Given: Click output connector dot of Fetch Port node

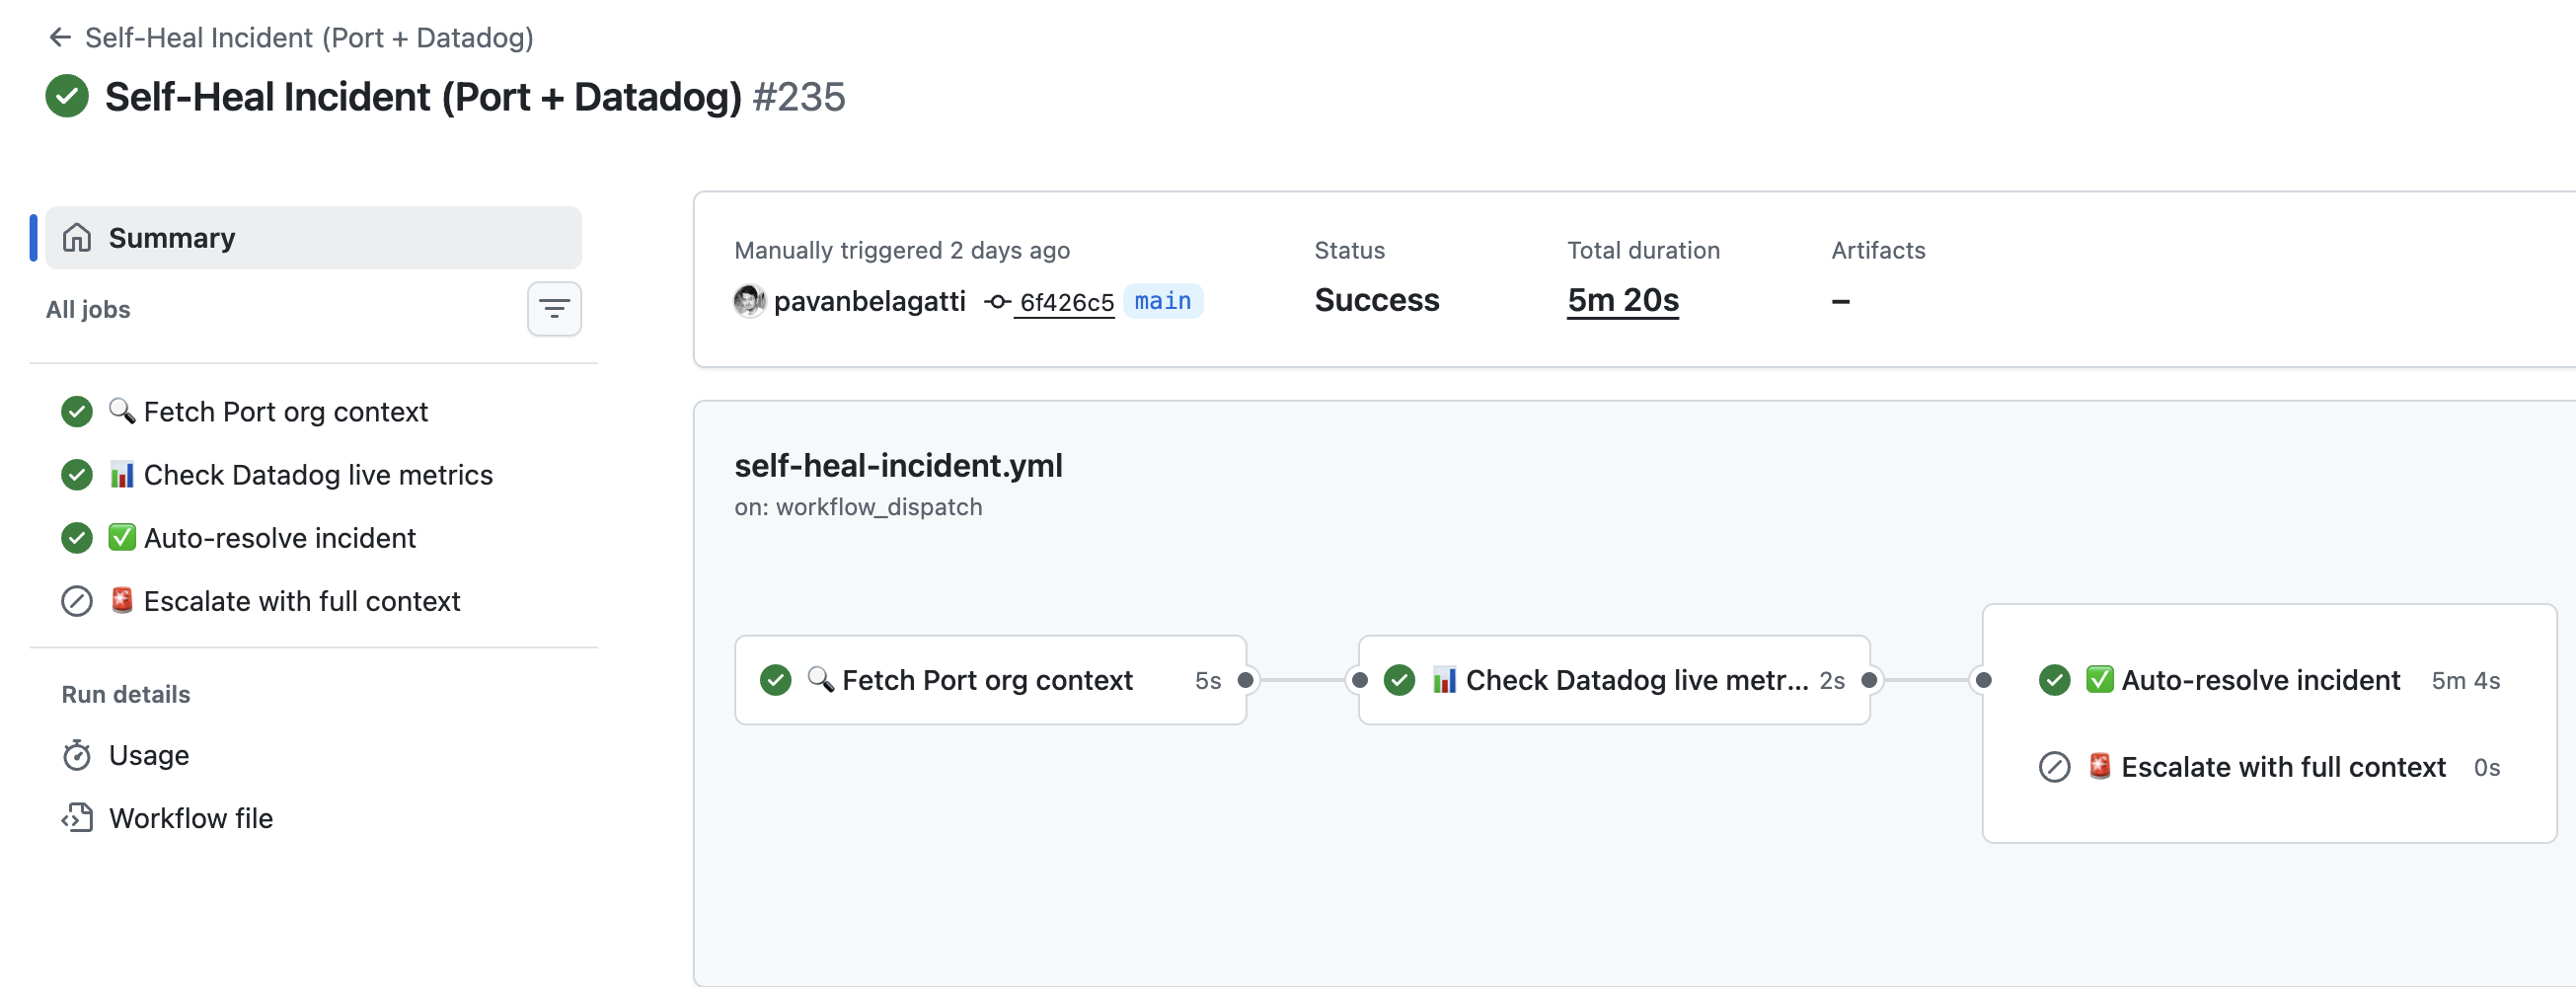Looking at the screenshot, I should point(1246,680).
